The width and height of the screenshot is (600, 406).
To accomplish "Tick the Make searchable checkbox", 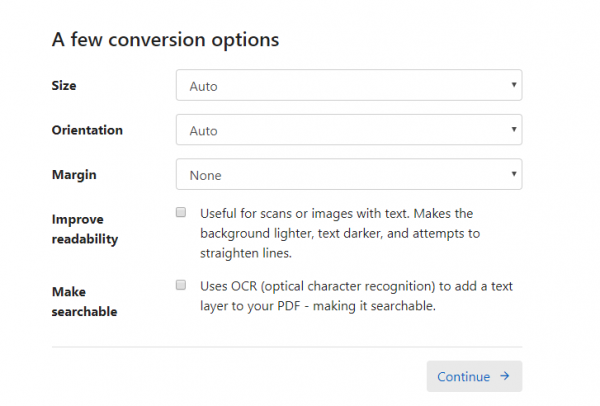I will 181,285.
